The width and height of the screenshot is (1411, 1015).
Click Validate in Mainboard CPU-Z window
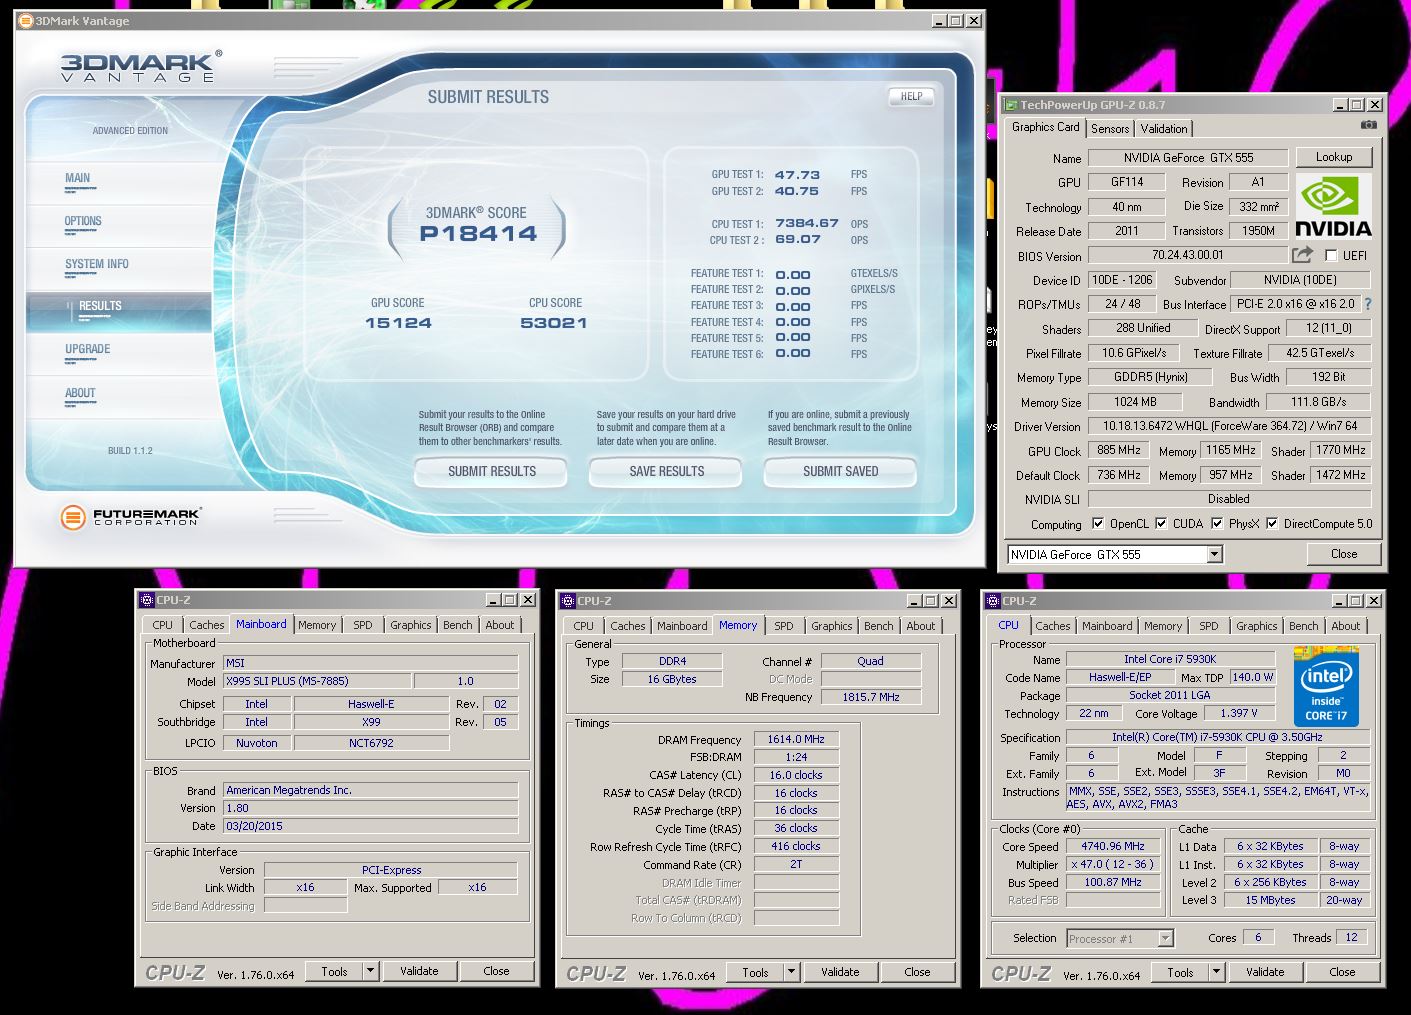(x=419, y=970)
